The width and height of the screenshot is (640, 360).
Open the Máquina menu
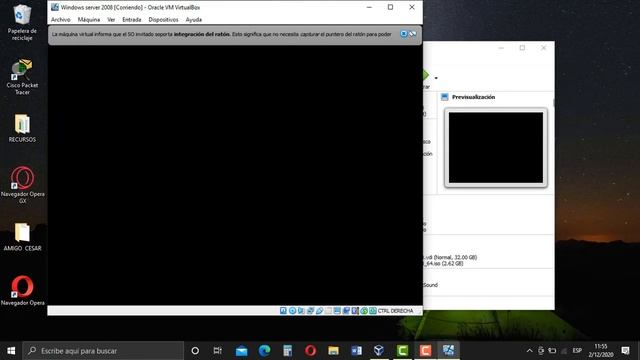click(x=89, y=20)
